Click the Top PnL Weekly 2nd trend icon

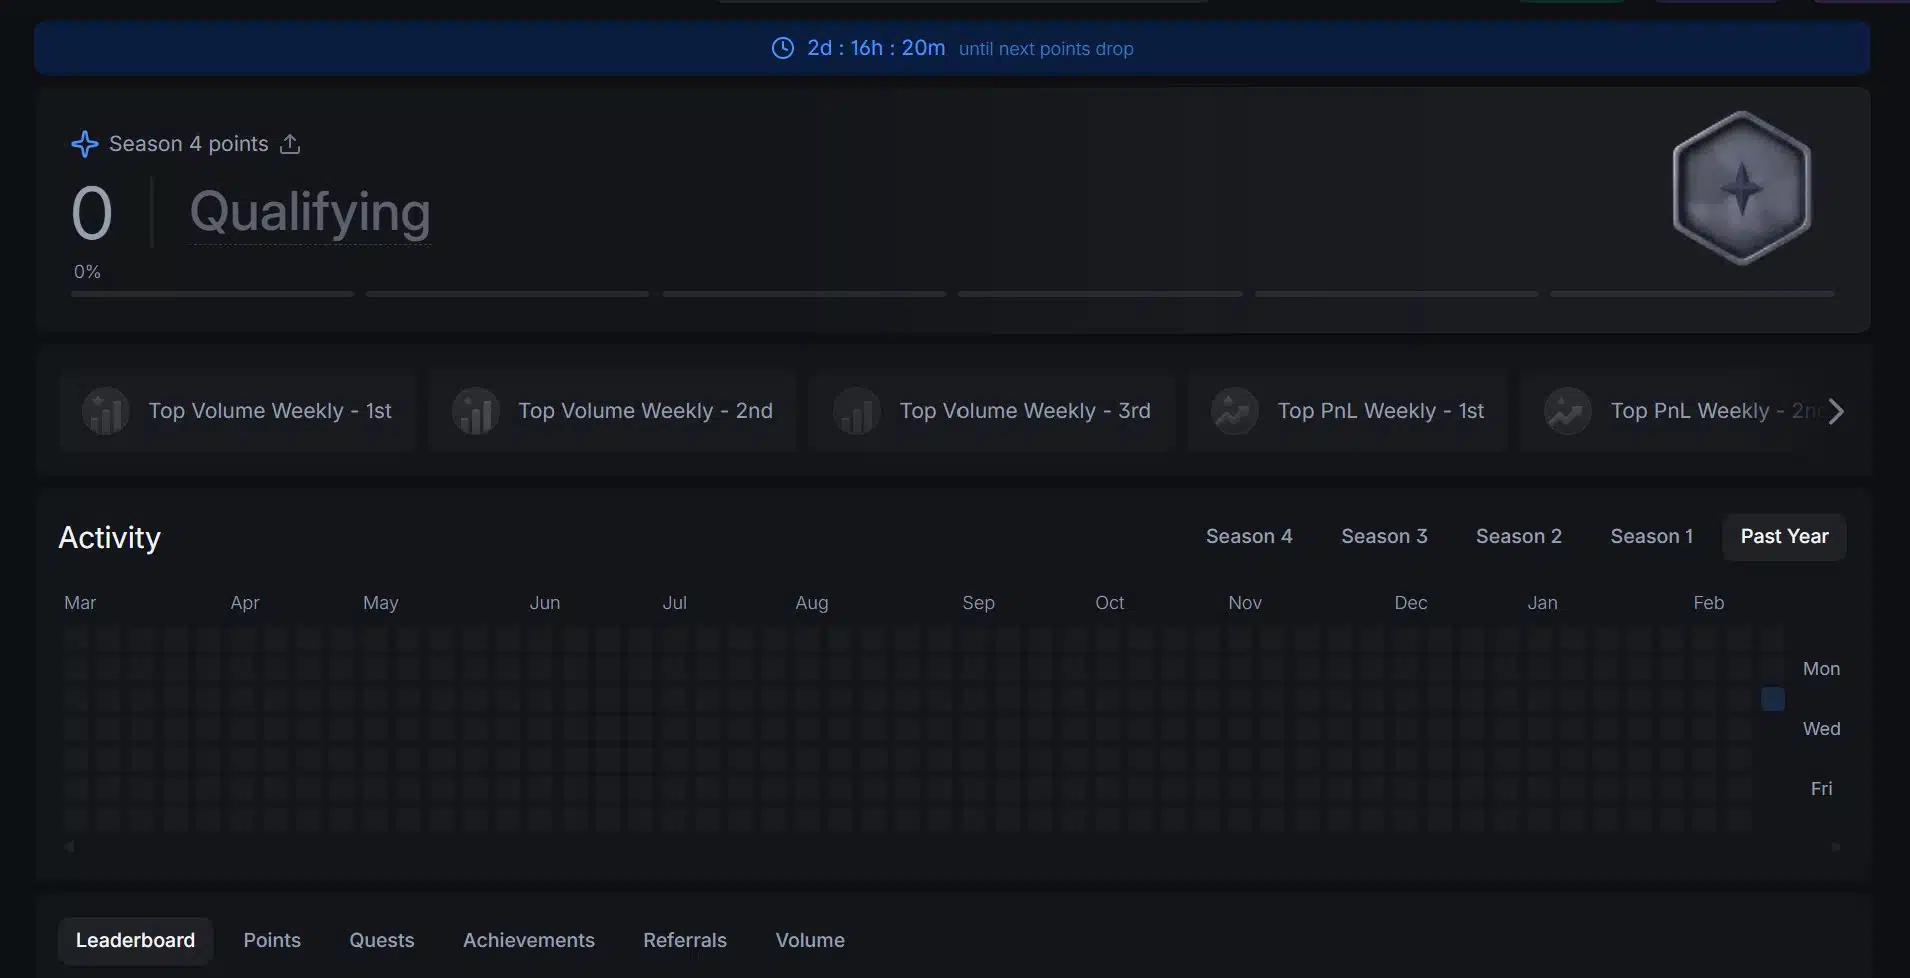click(1566, 411)
